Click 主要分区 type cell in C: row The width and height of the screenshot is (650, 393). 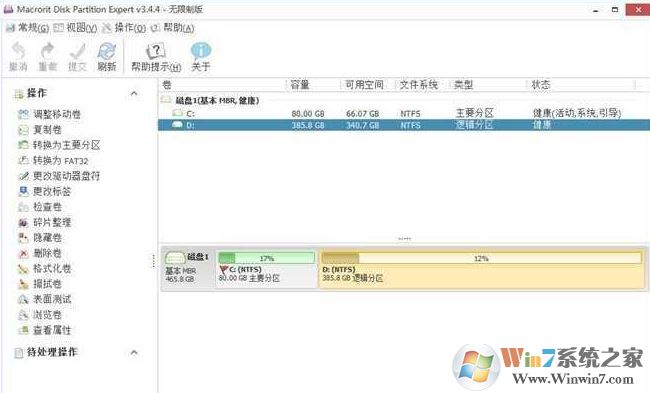(x=475, y=113)
